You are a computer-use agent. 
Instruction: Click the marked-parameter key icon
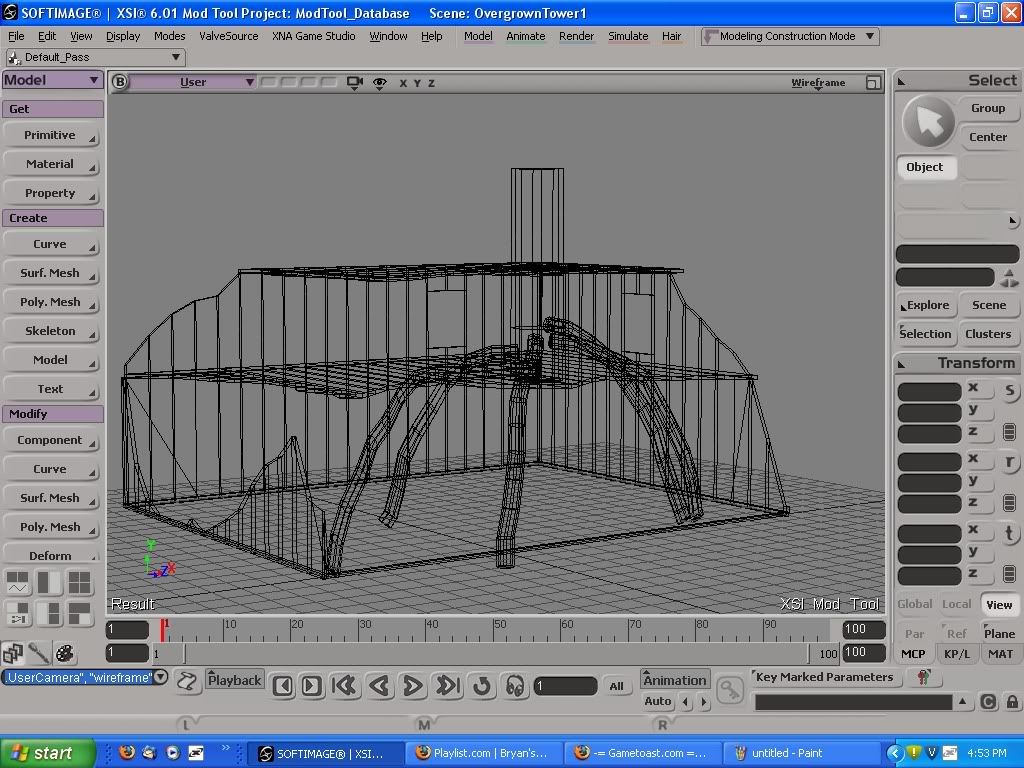[923, 677]
